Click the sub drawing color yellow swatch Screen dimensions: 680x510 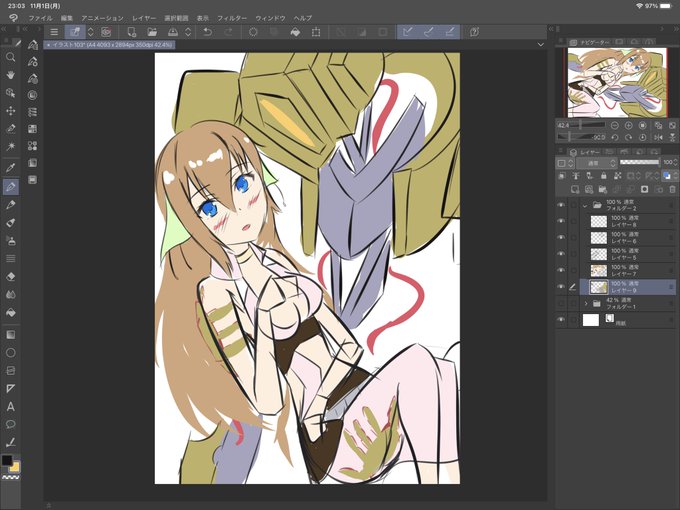[15, 467]
